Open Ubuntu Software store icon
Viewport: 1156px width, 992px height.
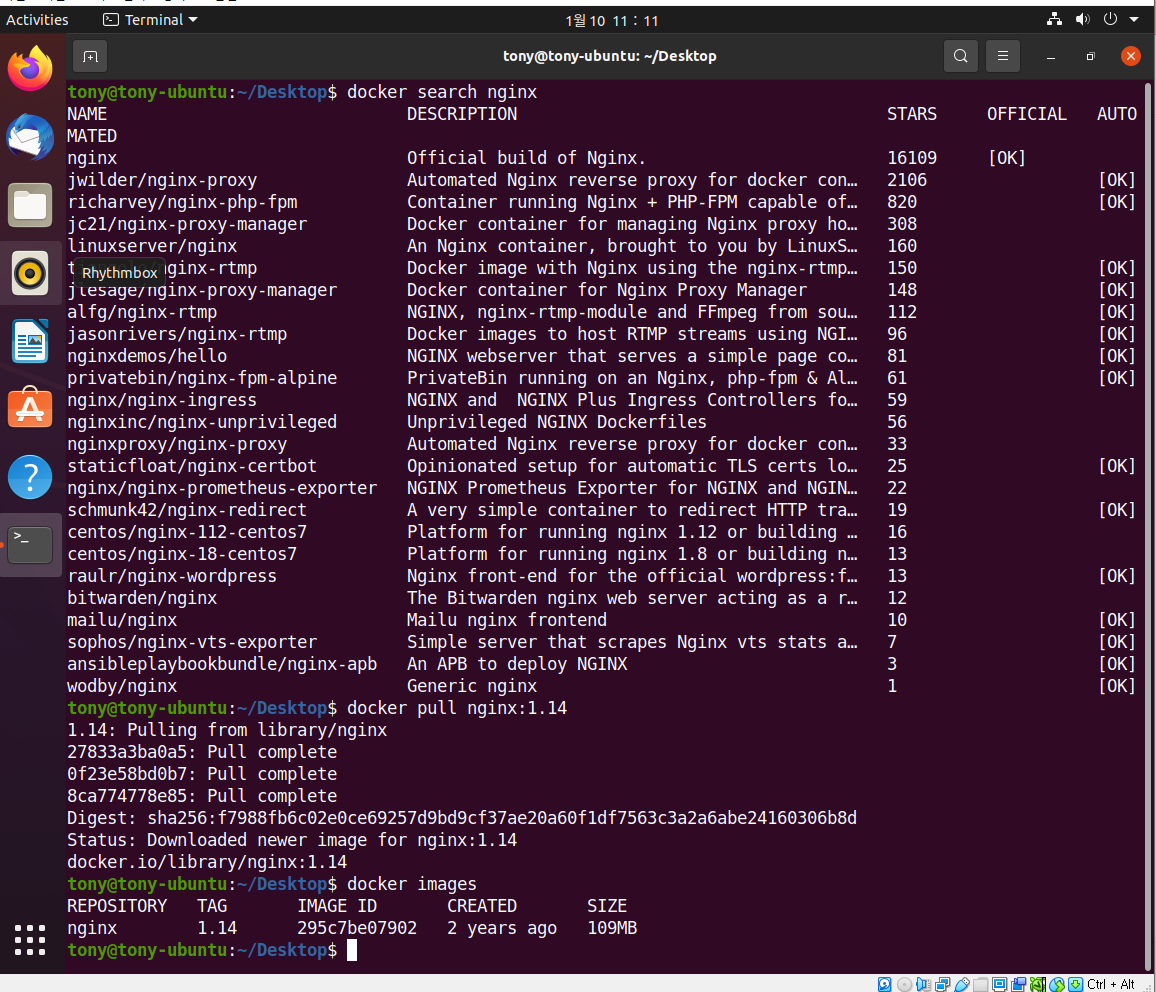30,408
